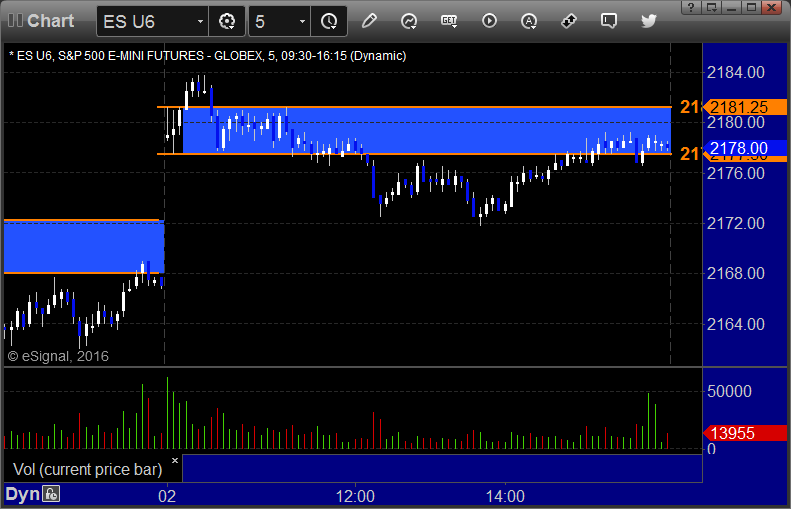This screenshot has width=791, height=509.
Task: Expand the ES U6 symbol dropdown
Action: click(200, 22)
